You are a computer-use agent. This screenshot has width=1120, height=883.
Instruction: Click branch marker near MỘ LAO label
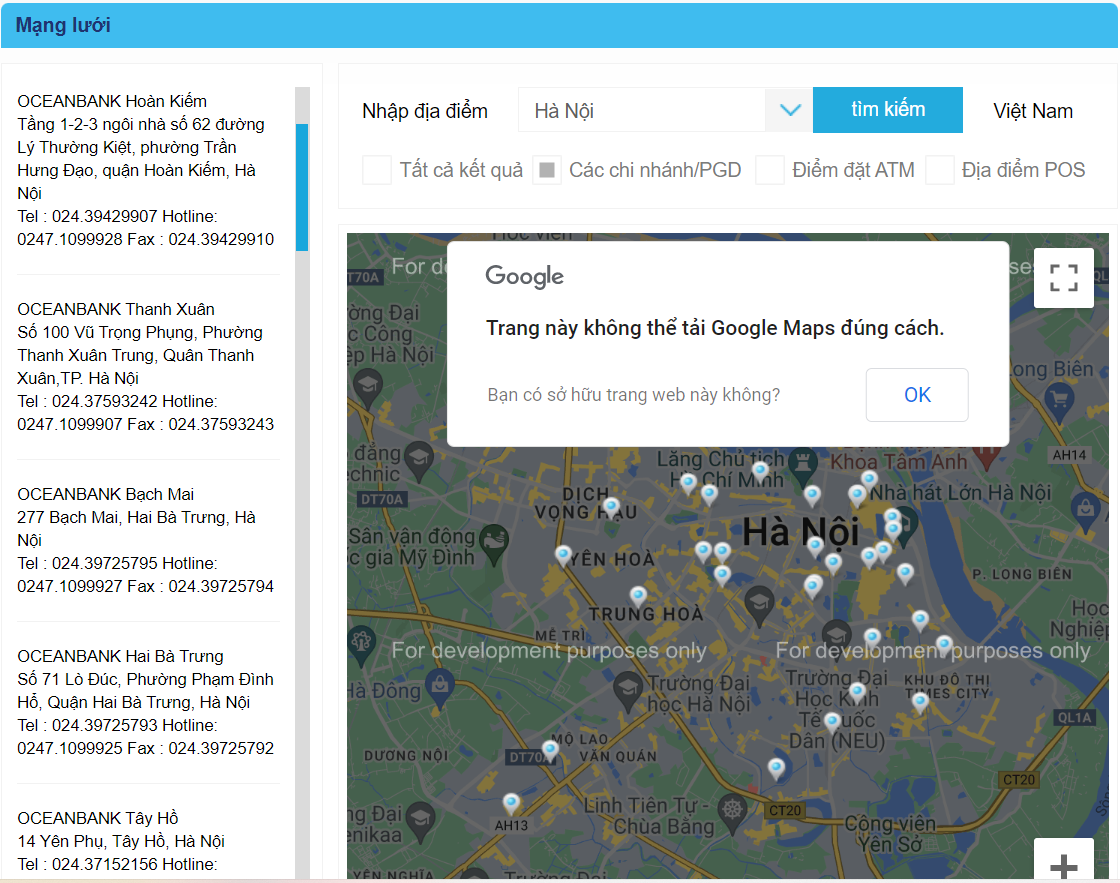click(549, 750)
